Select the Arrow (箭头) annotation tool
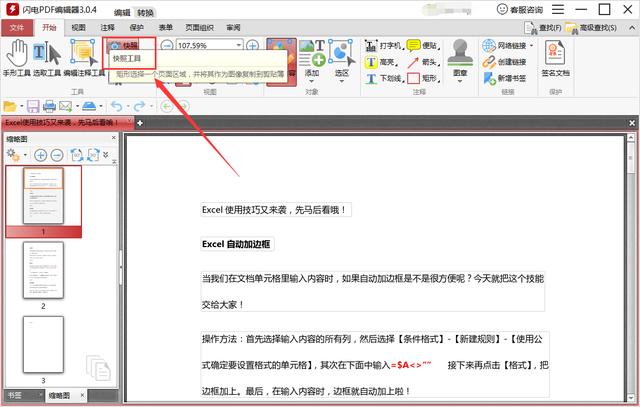The width and height of the screenshot is (640, 407). click(424, 62)
